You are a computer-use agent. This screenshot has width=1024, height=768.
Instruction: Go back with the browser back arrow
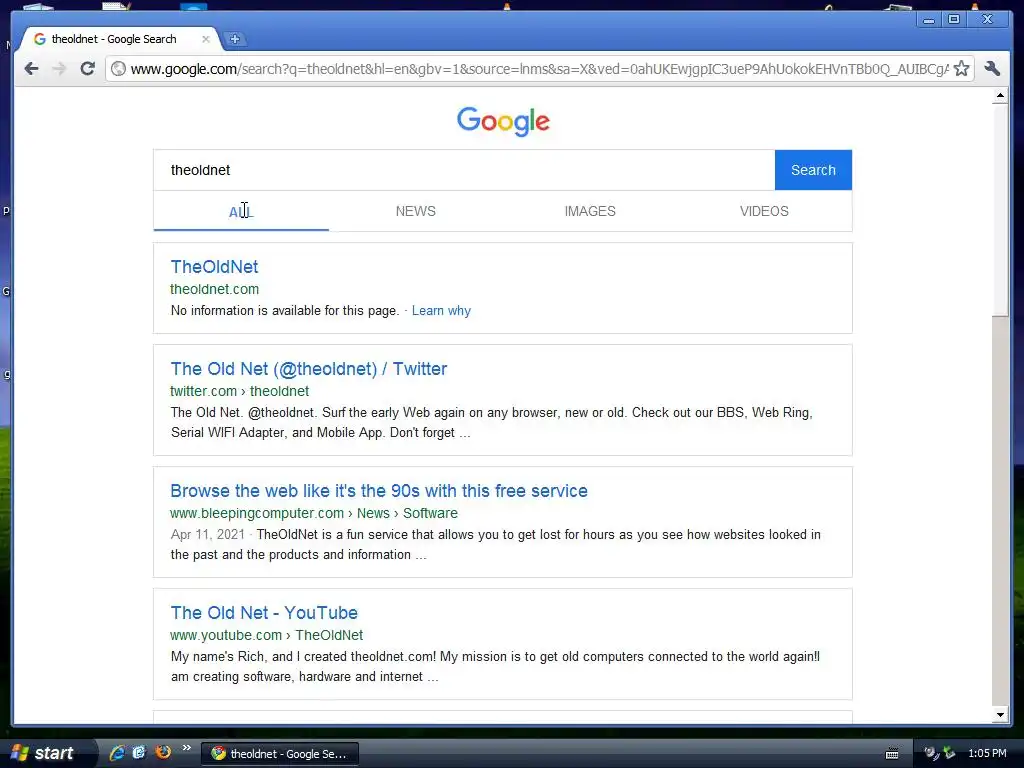(31, 69)
